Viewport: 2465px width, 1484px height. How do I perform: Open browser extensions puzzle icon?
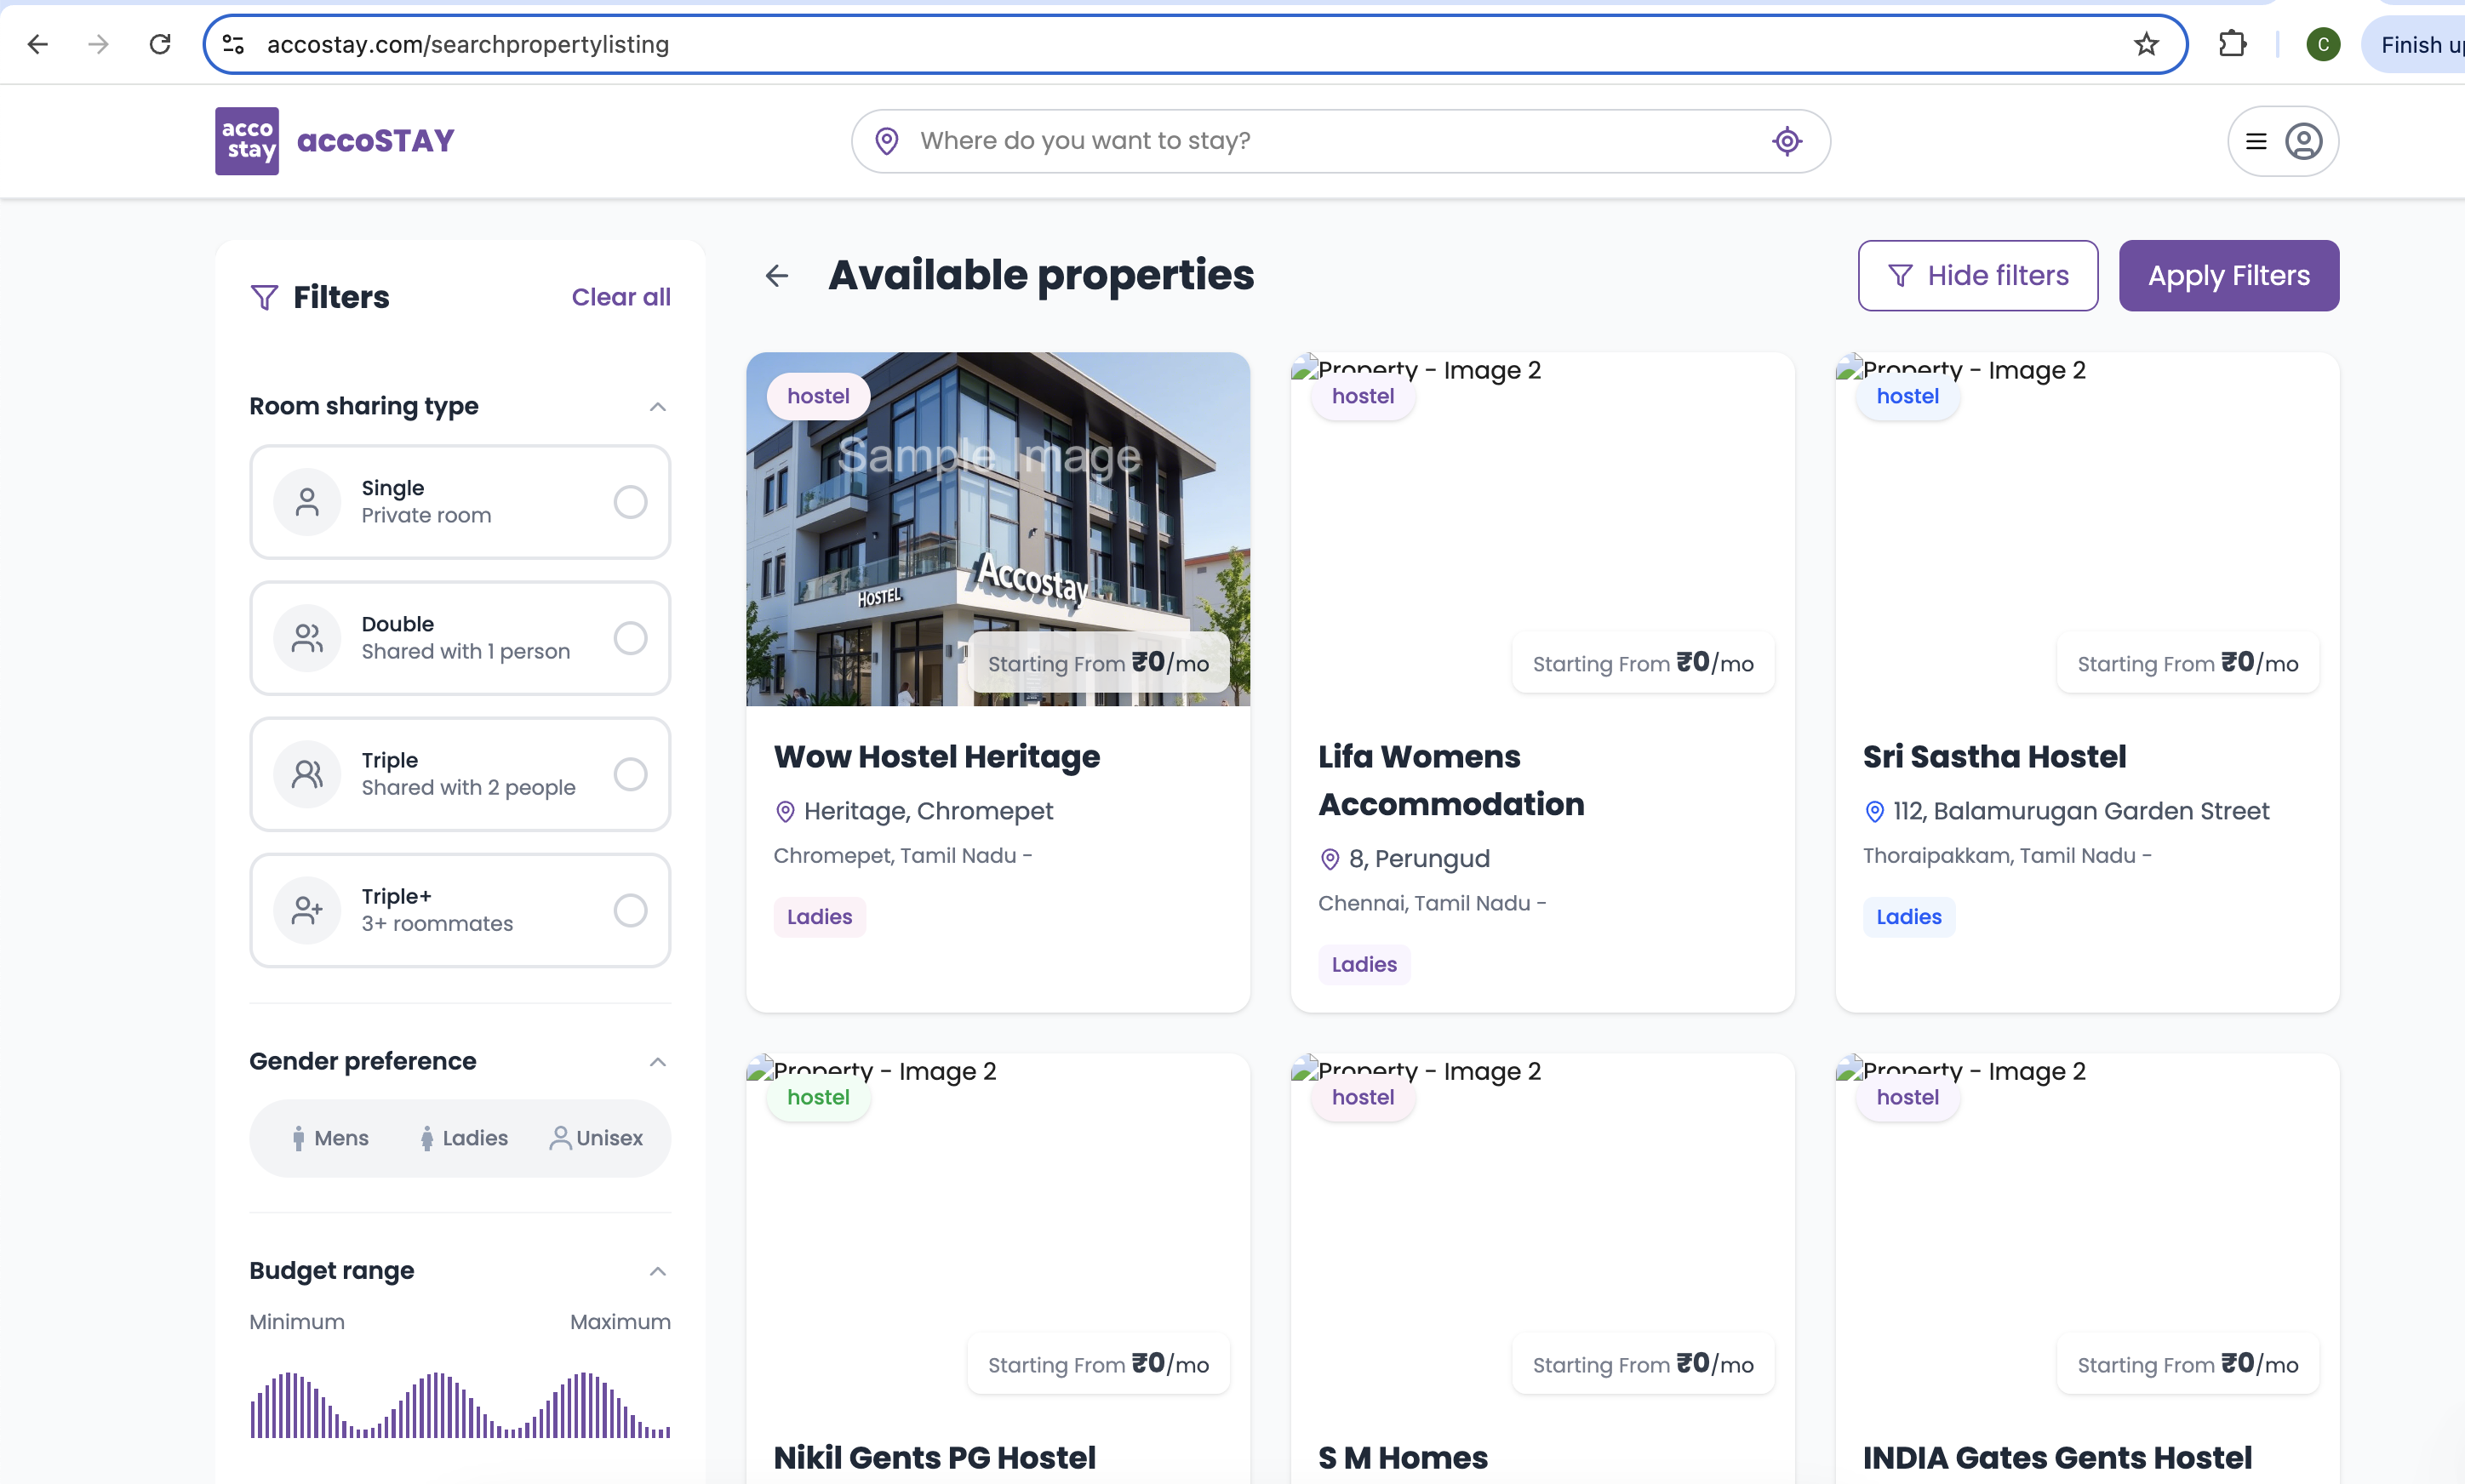click(2232, 44)
